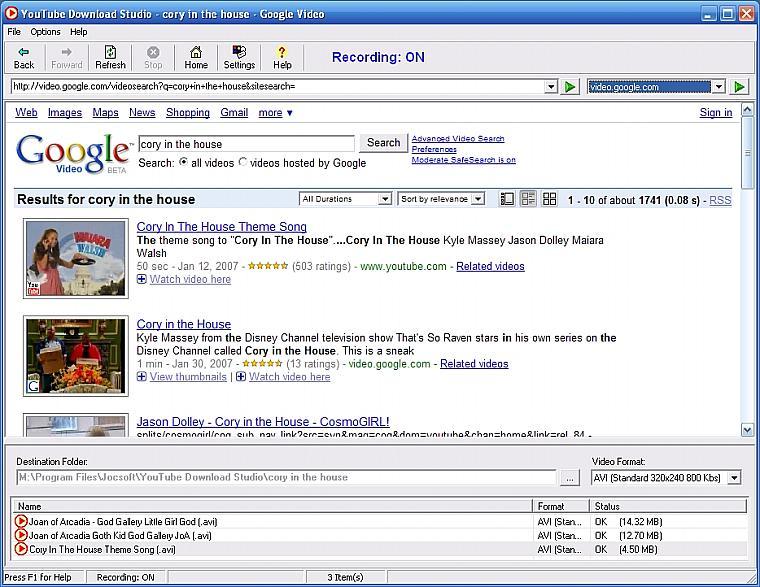
Task: Switch results to grid view icon
Action: 549,199
